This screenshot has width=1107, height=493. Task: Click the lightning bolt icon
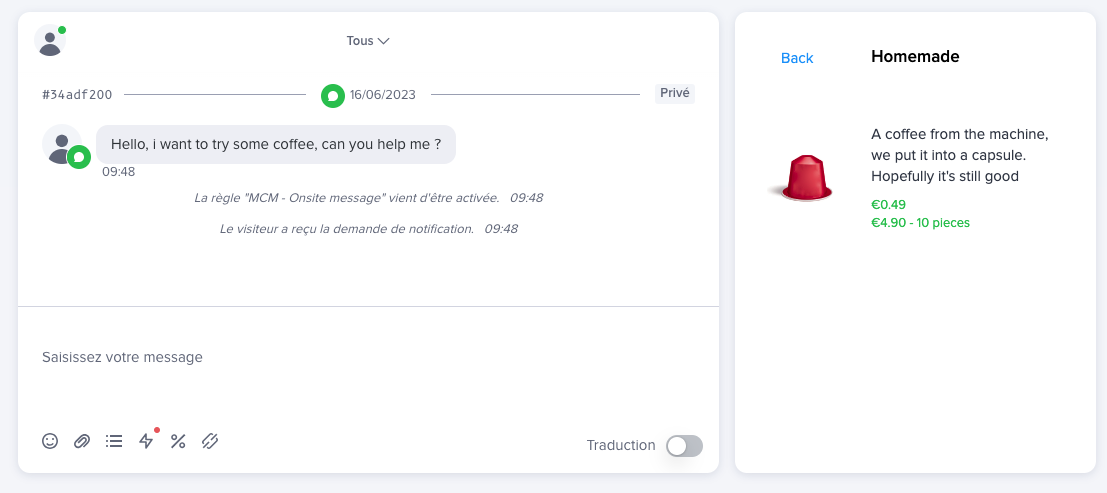click(146, 441)
